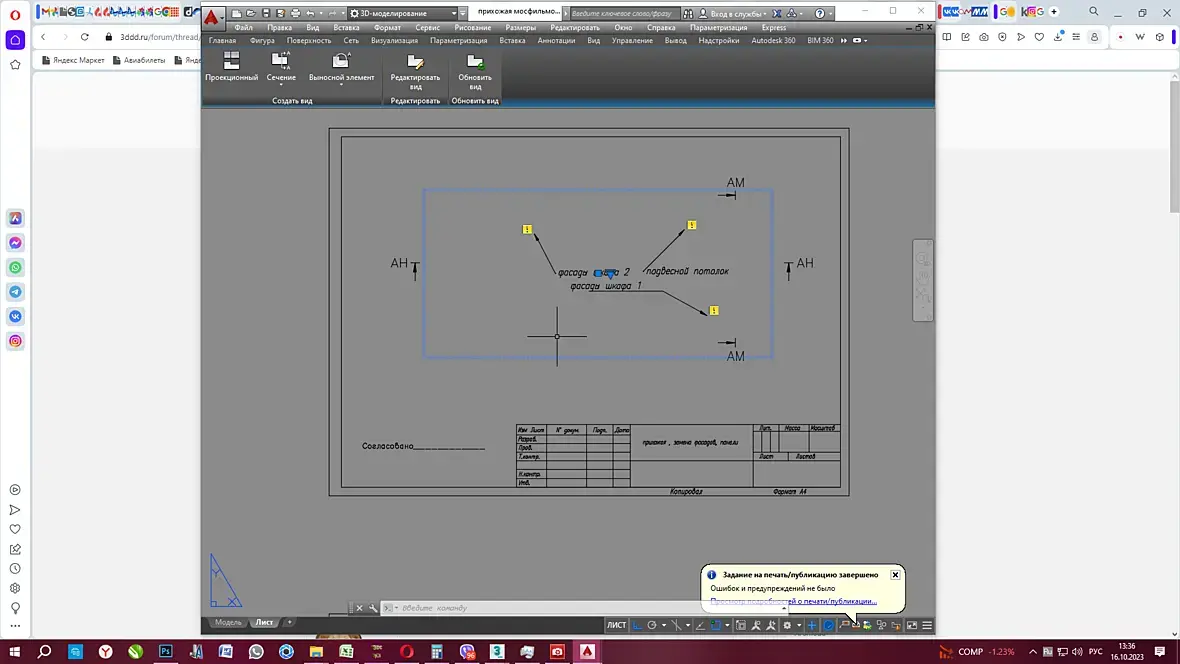The width and height of the screenshot is (1180, 664).
Task: Toggle the ЛИСТ paper space button
Action: point(616,625)
